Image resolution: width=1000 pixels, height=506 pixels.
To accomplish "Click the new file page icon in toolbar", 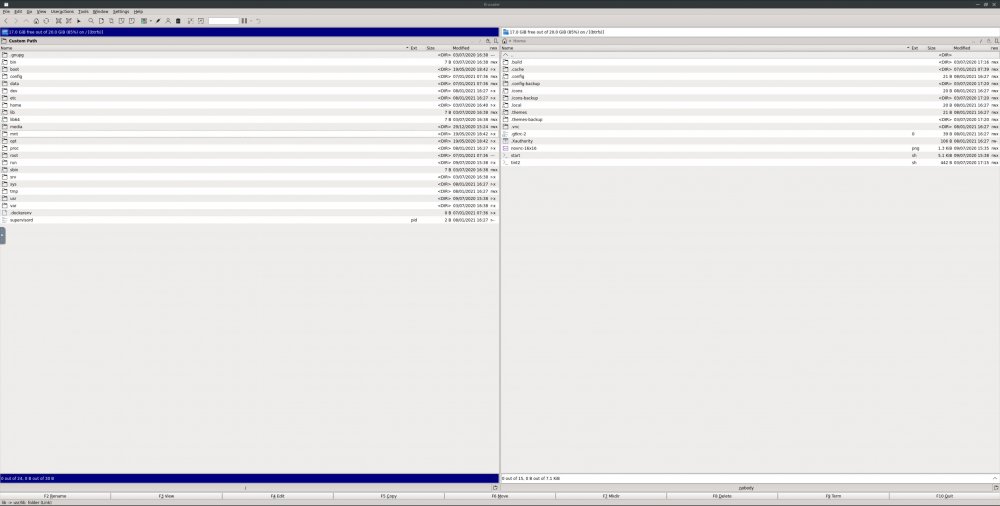I will tap(101, 21).
